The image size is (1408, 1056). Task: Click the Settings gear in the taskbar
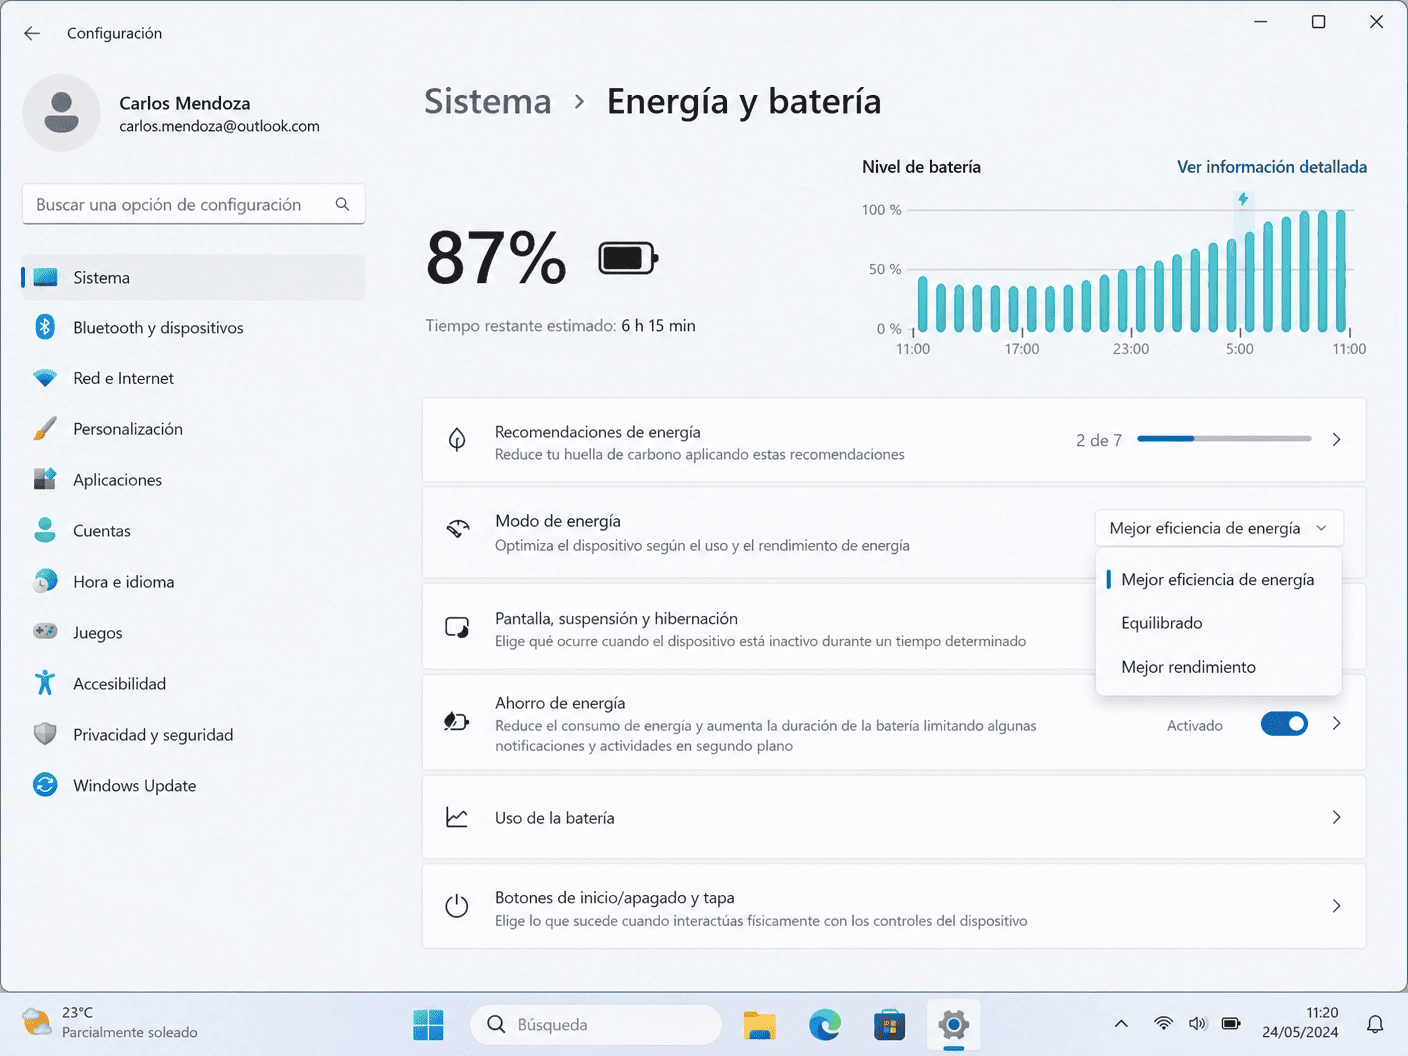tap(954, 1025)
